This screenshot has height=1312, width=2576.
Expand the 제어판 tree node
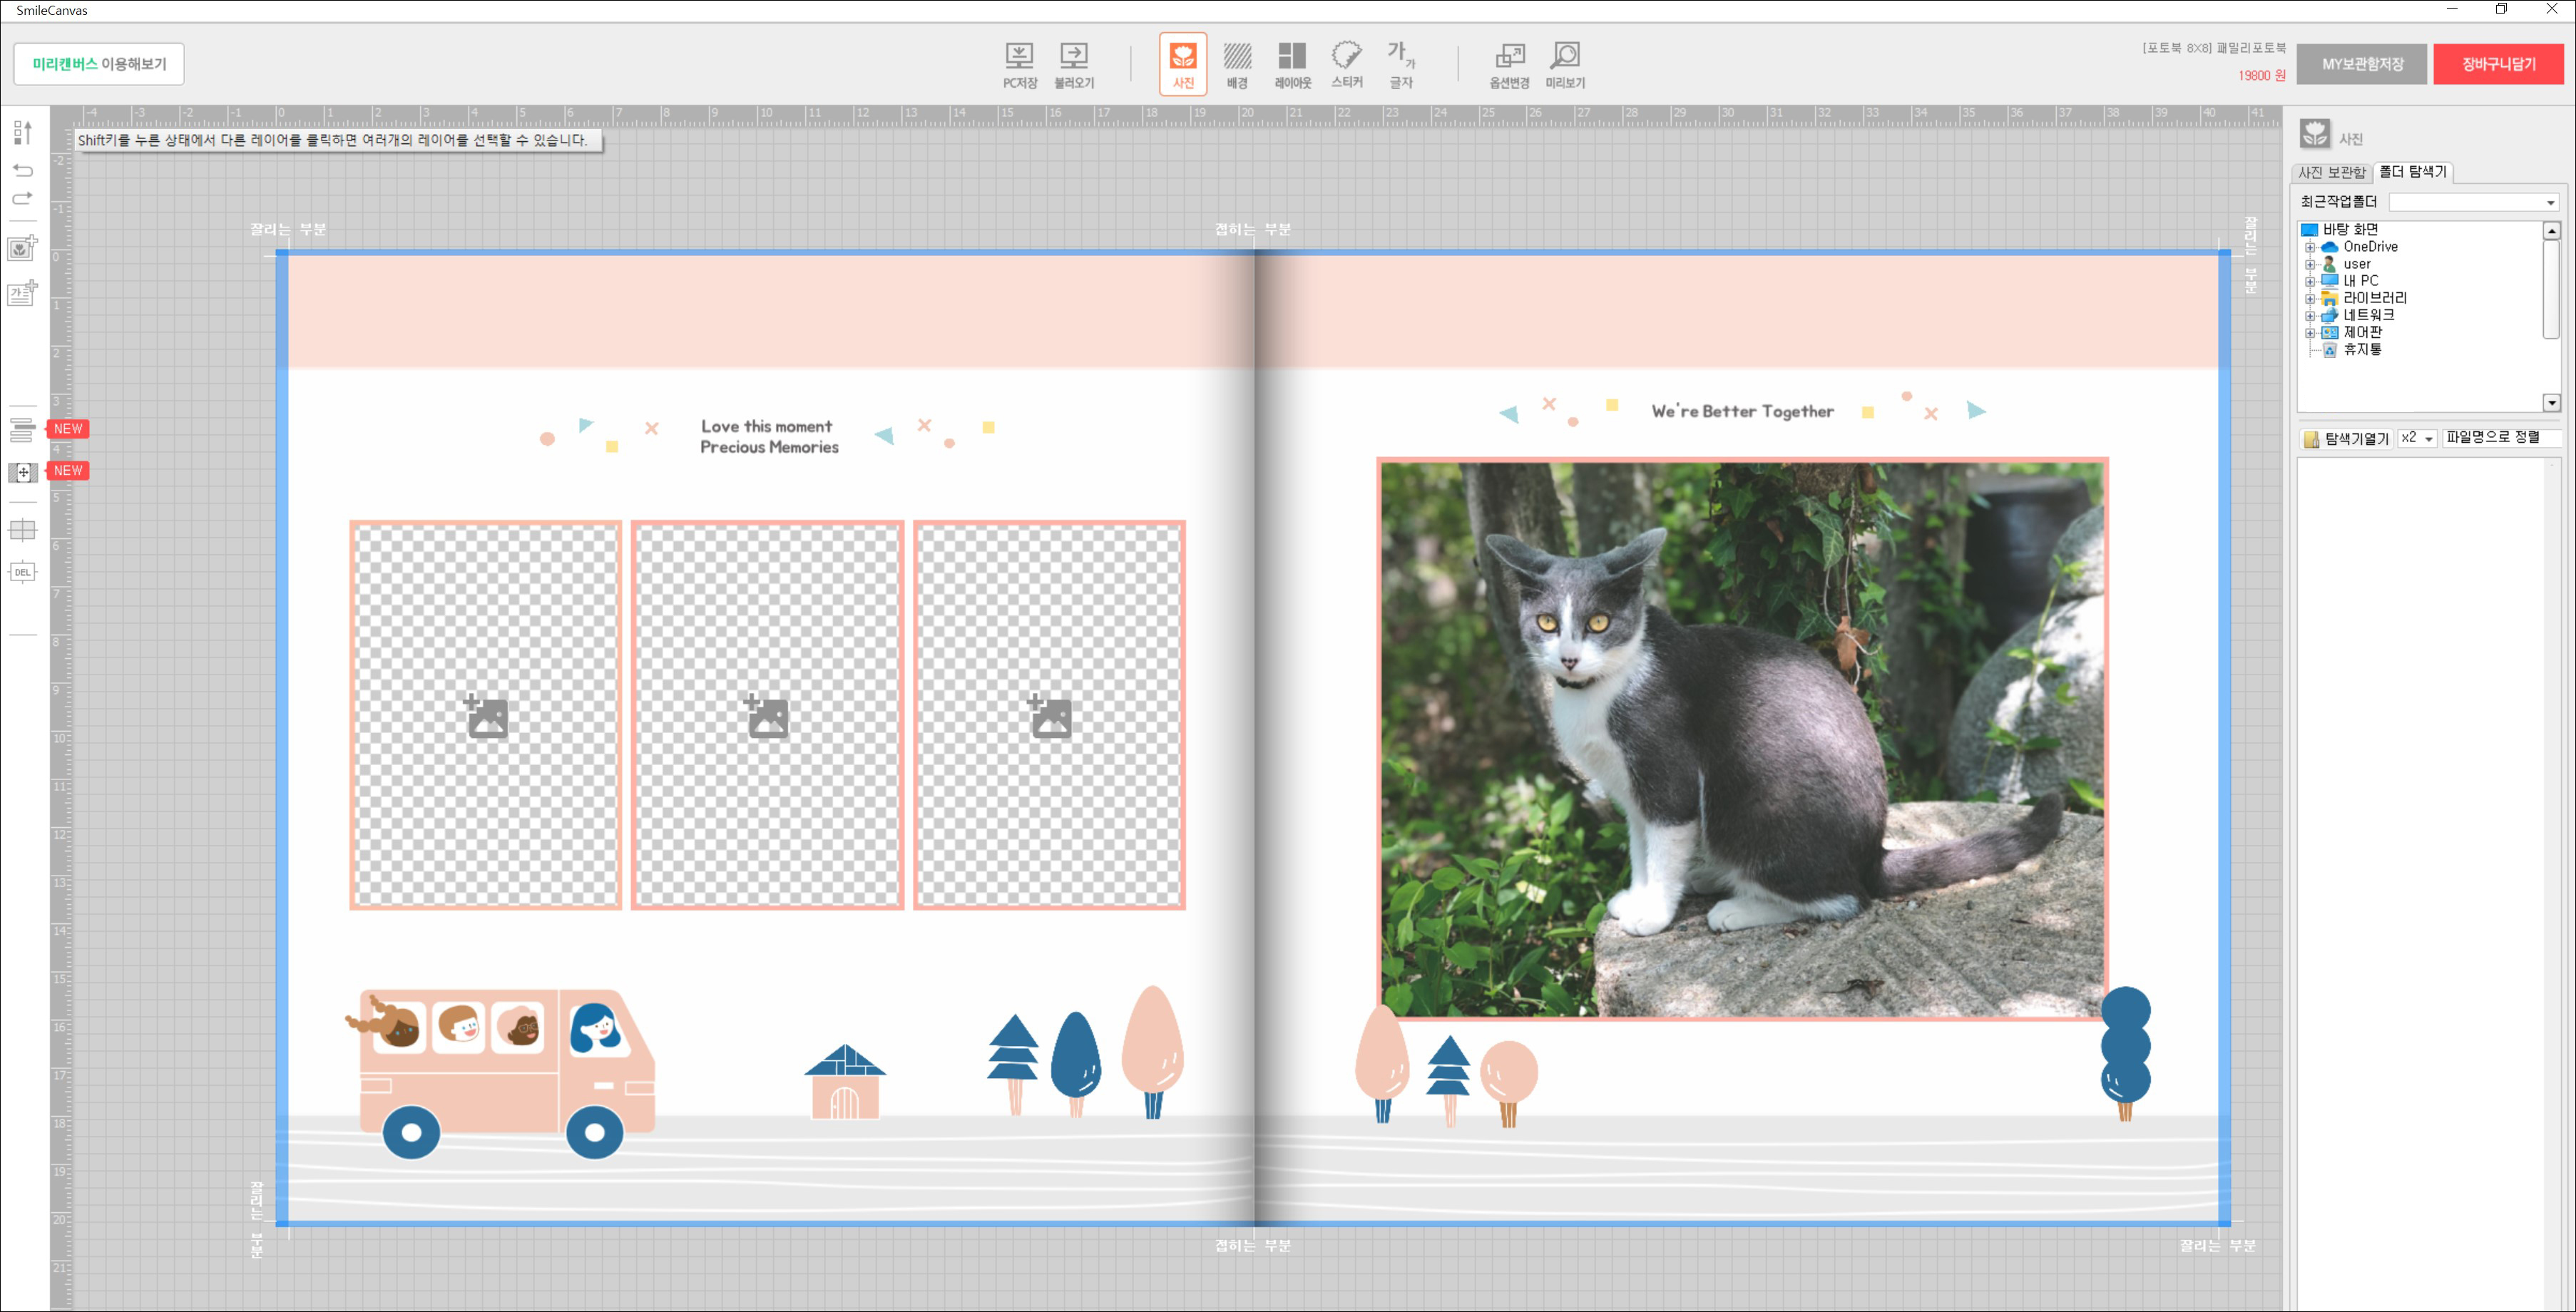click(2310, 332)
